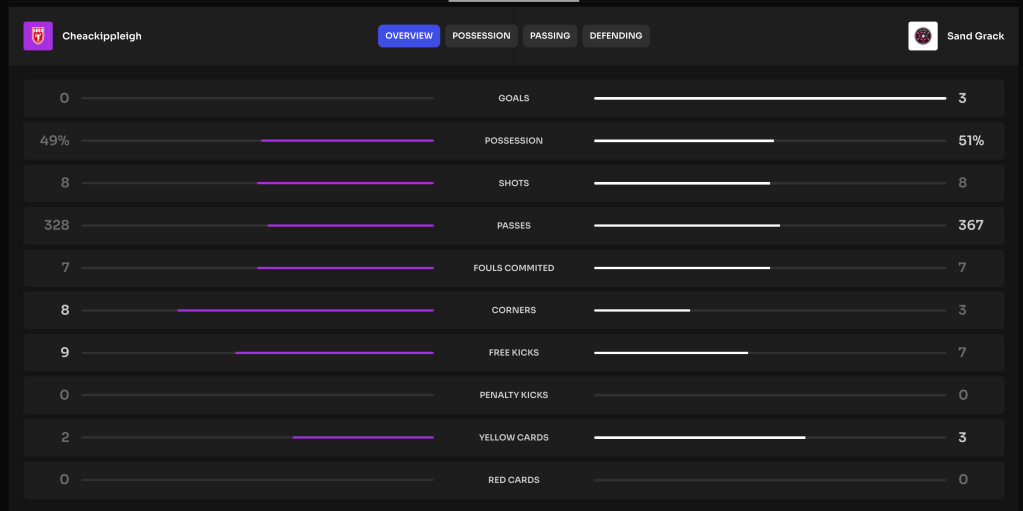This screenshot has height=511, width=1023.
Task: Click the Sand Grack team name
Action: 975,36
